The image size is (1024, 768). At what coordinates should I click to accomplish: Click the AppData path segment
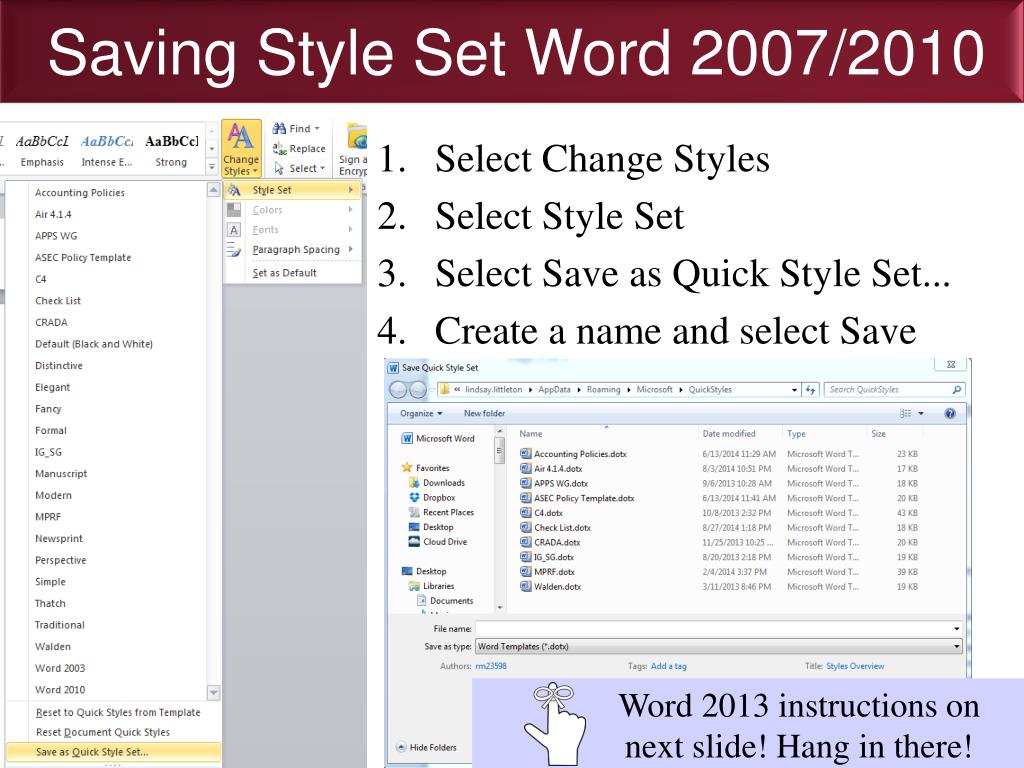pos(554,389)
